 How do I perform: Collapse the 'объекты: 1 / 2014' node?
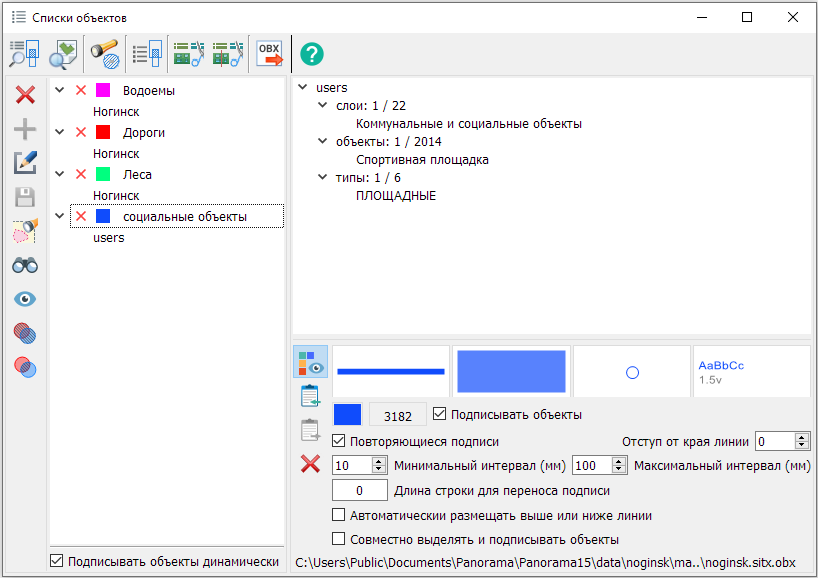pyautogui.click(x=323, y=141)
